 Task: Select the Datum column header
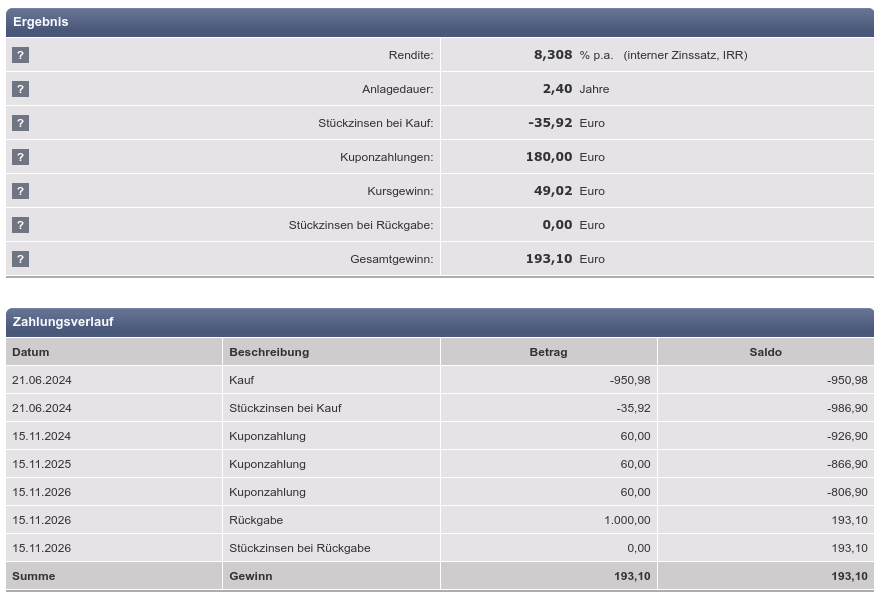coord(31,352)
